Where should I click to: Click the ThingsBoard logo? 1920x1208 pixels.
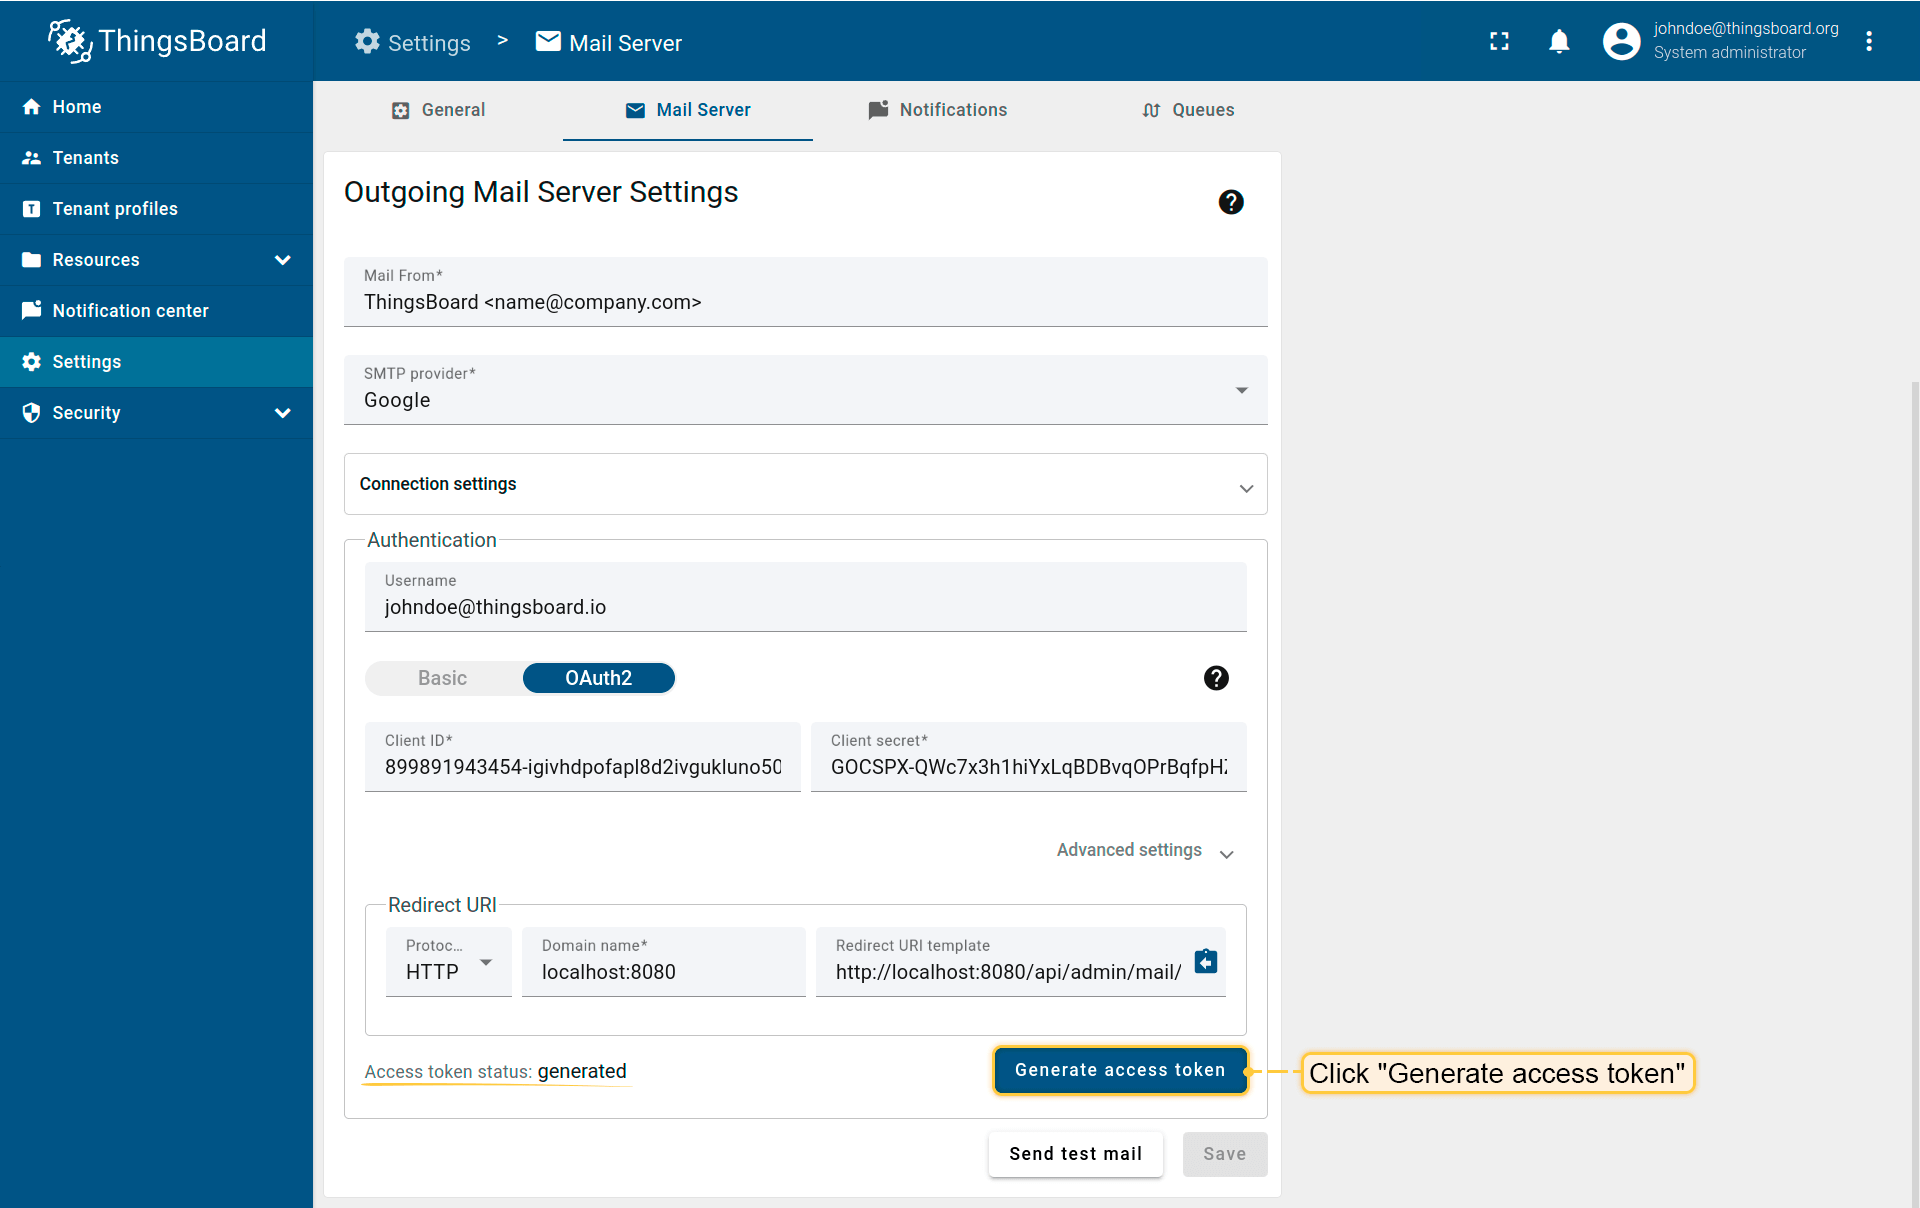[x=157, y=41]
